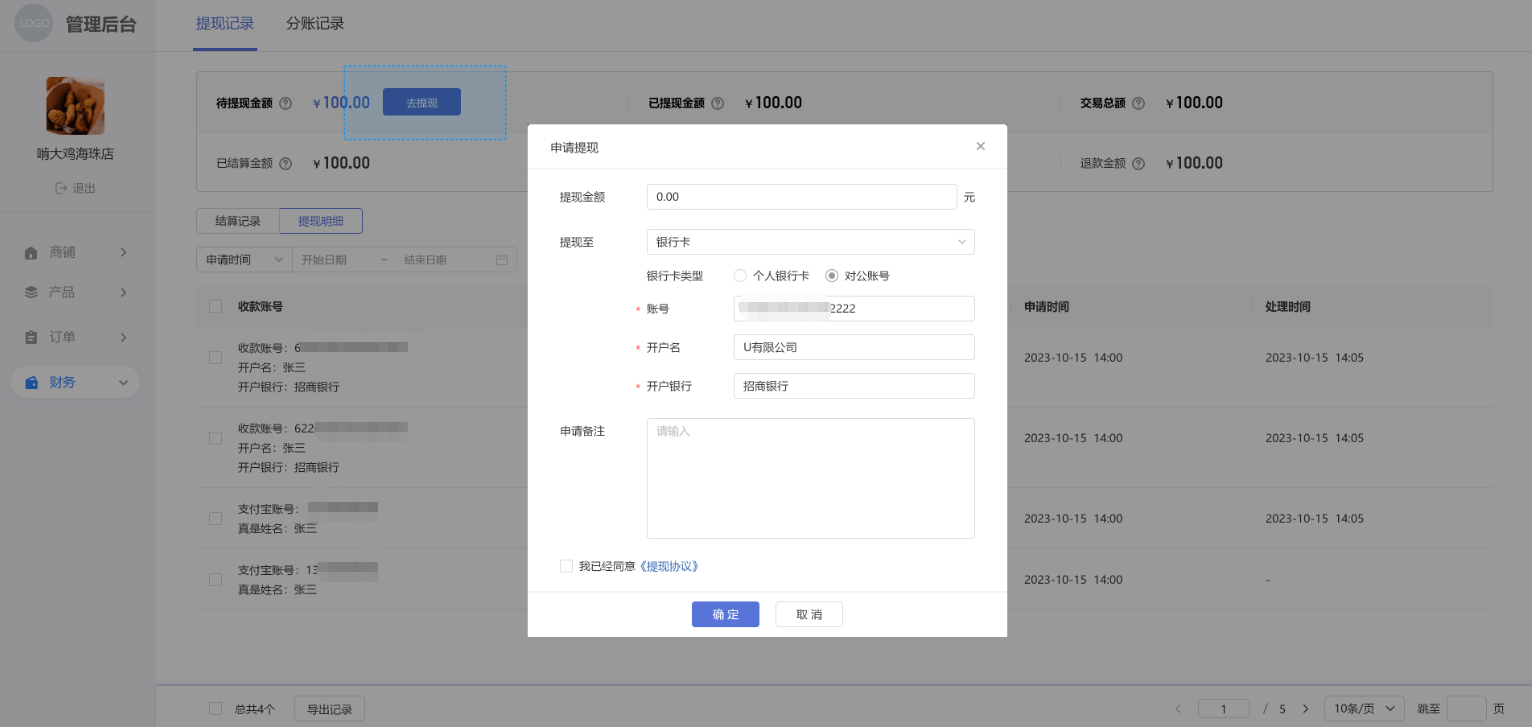
Task: Click the help icon beside 待提现金额
Action: coord(286,103)
